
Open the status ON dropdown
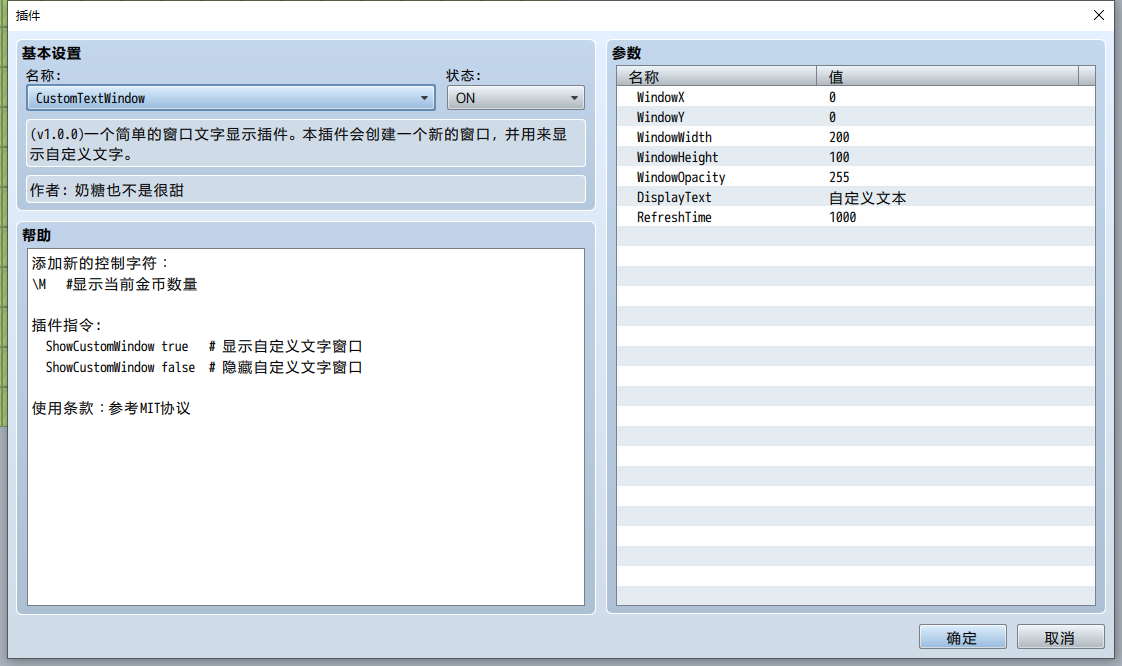515,98
